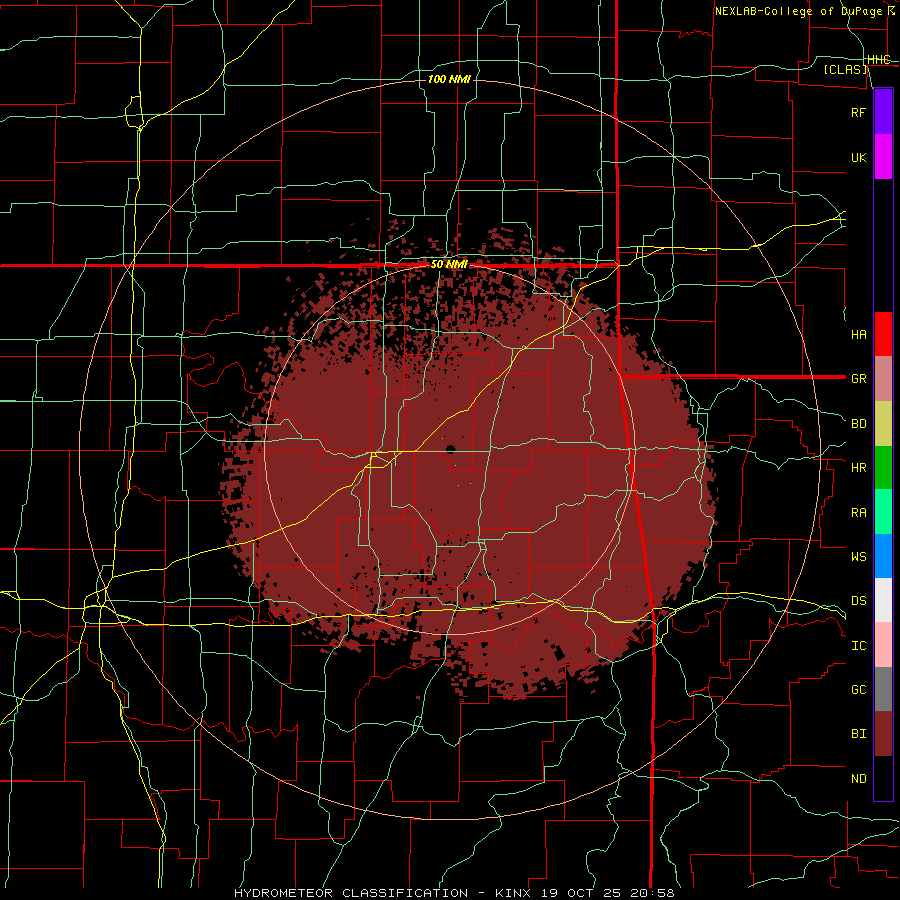900x900 pixels.
Task: Select the GR pink legend swatch
Action: [x=883, y=378]
